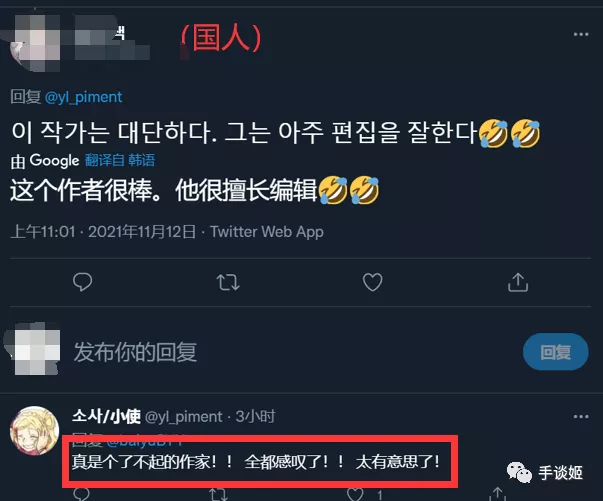Viewport: 603px width, 501px height.
Task: Open the 소사/小使 display name
Action: [107, 416]
